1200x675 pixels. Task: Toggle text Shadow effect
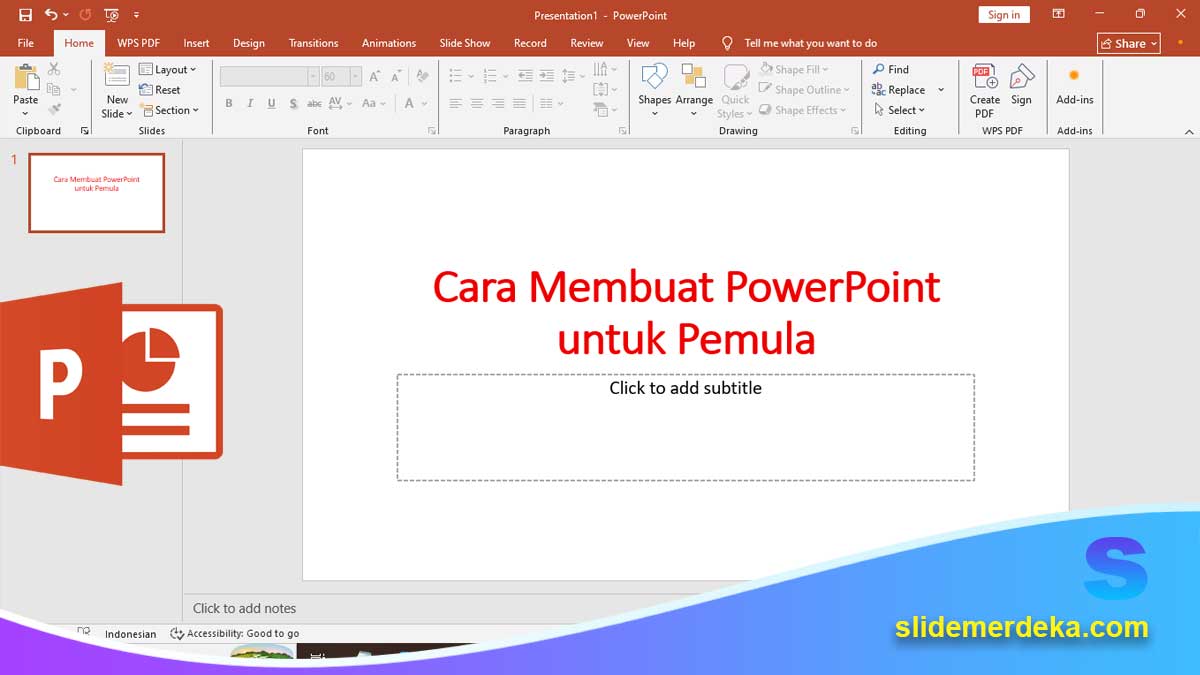tap(293, 103)
